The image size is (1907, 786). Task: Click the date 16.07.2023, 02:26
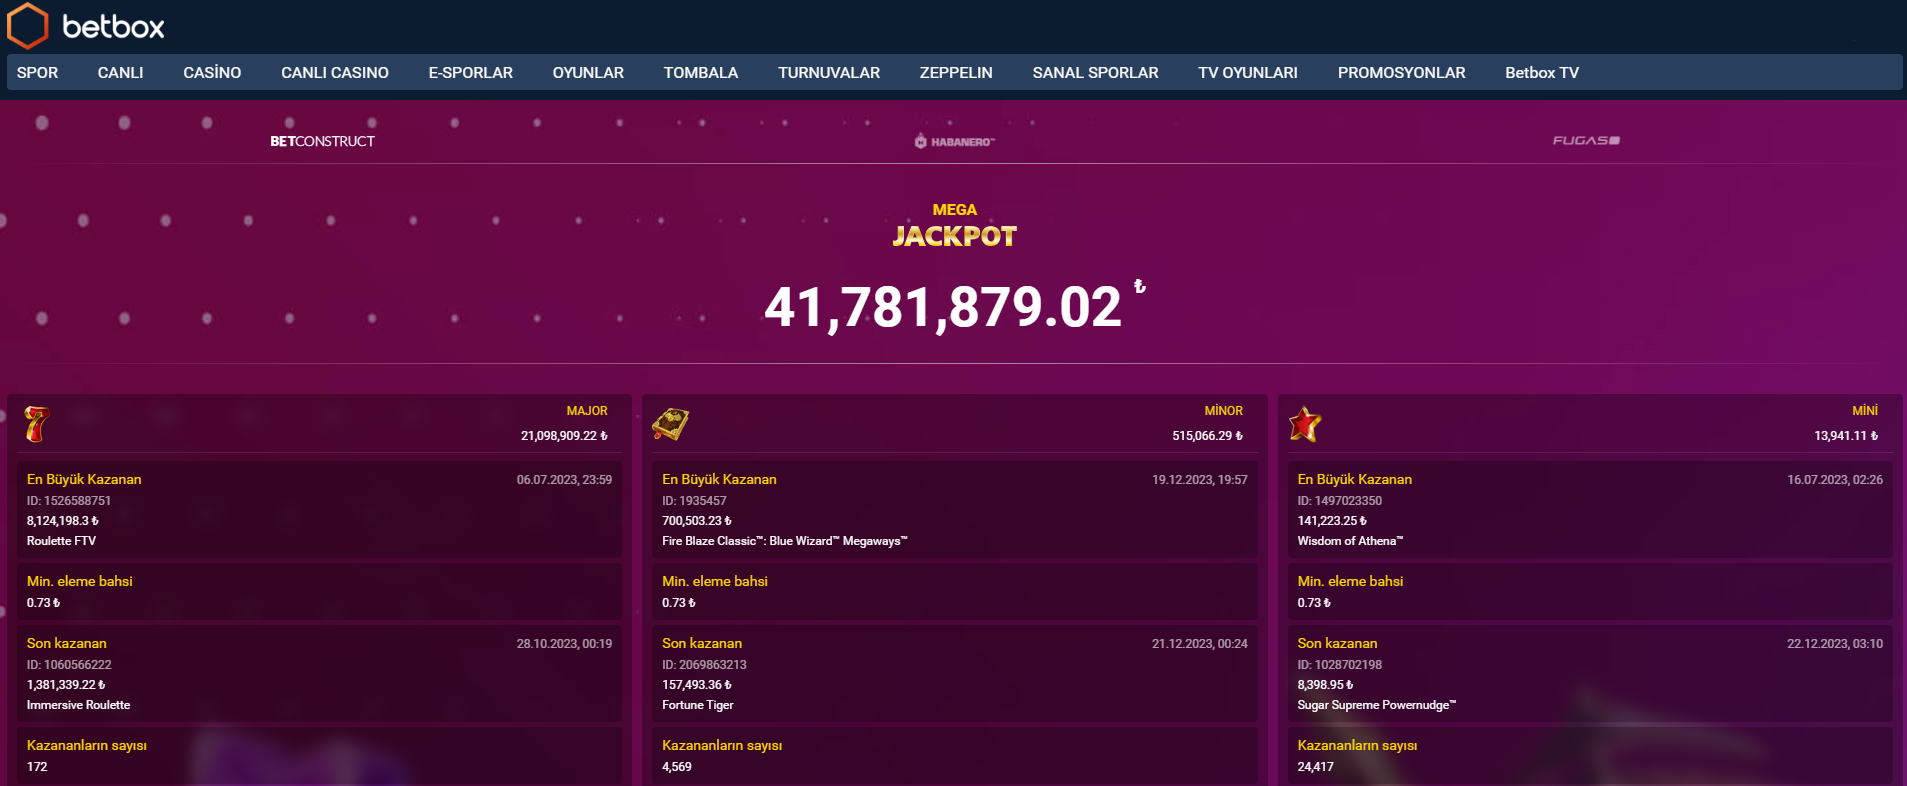click(x=1835, y=480)
